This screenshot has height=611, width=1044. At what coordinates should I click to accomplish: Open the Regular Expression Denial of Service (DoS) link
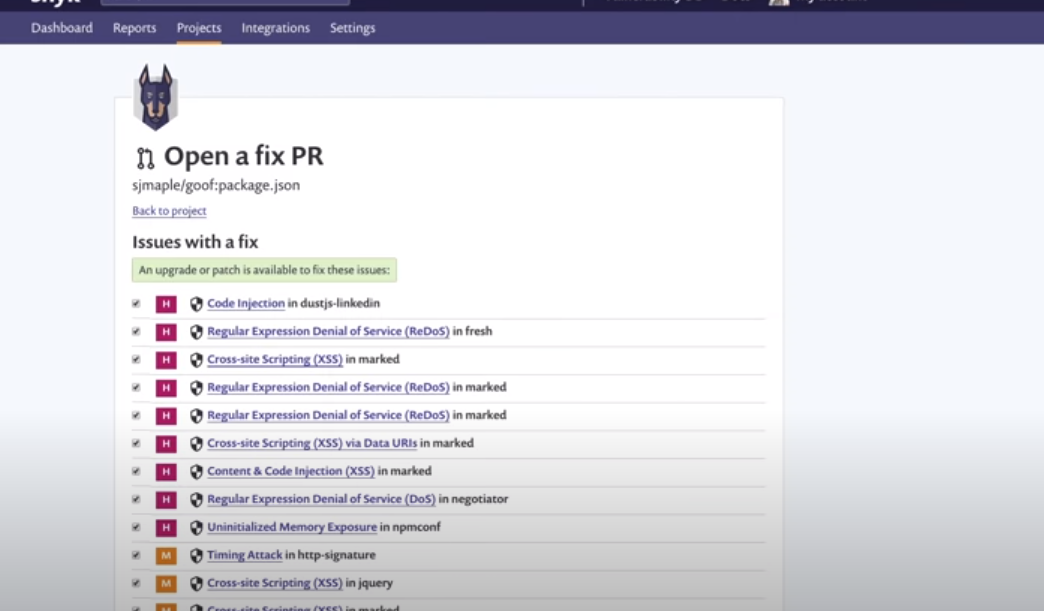(322, 499)
